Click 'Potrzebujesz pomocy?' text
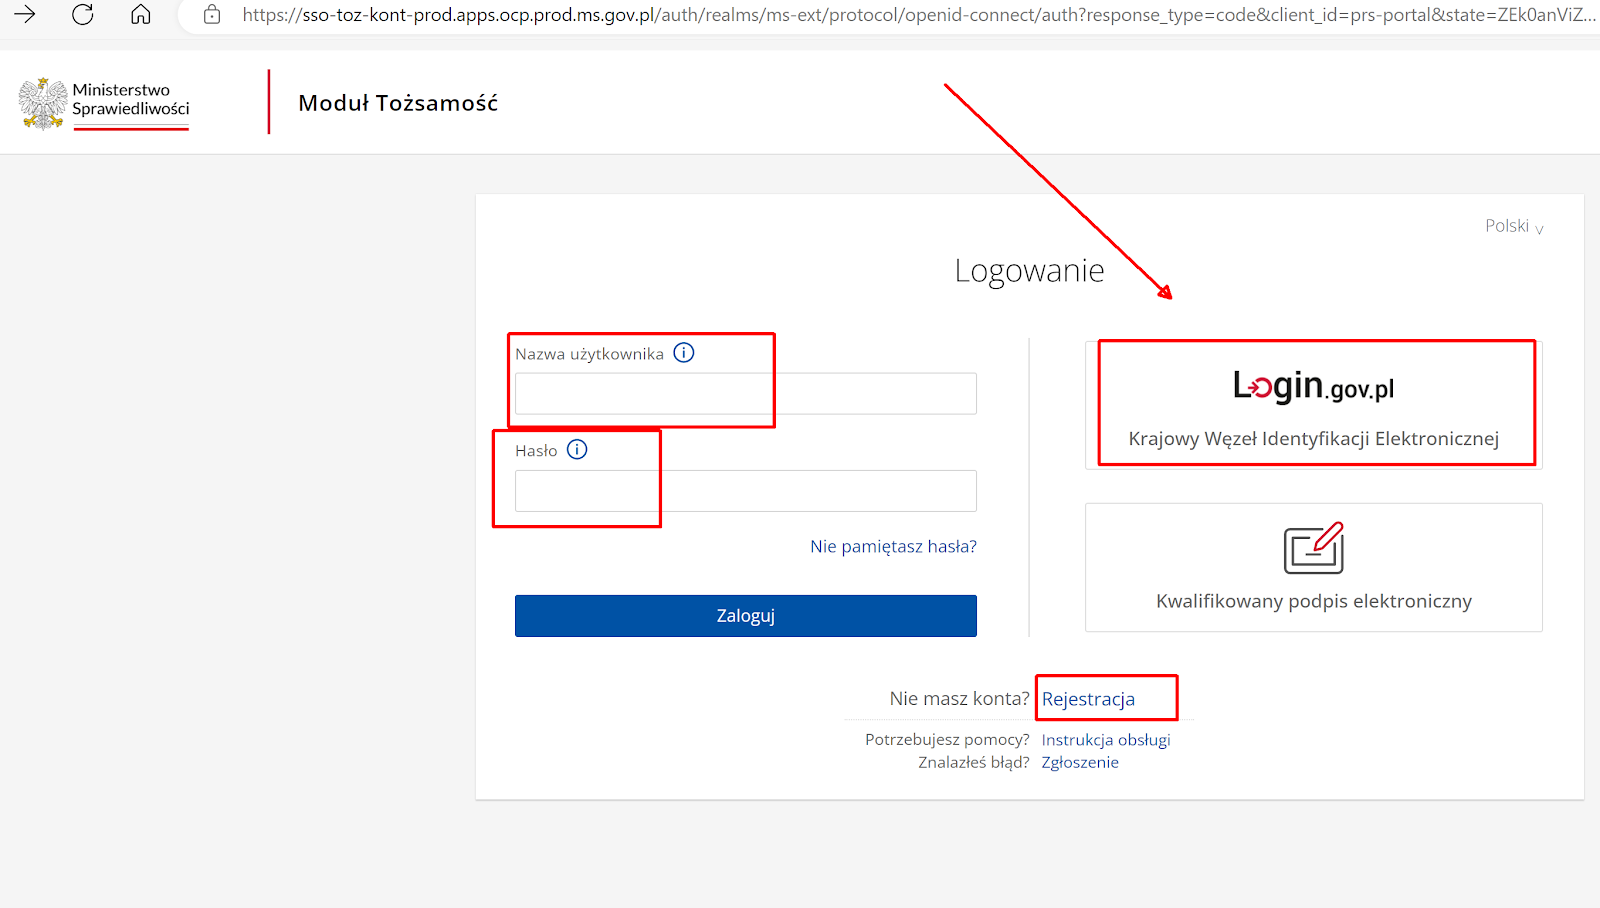 (947, 740)
